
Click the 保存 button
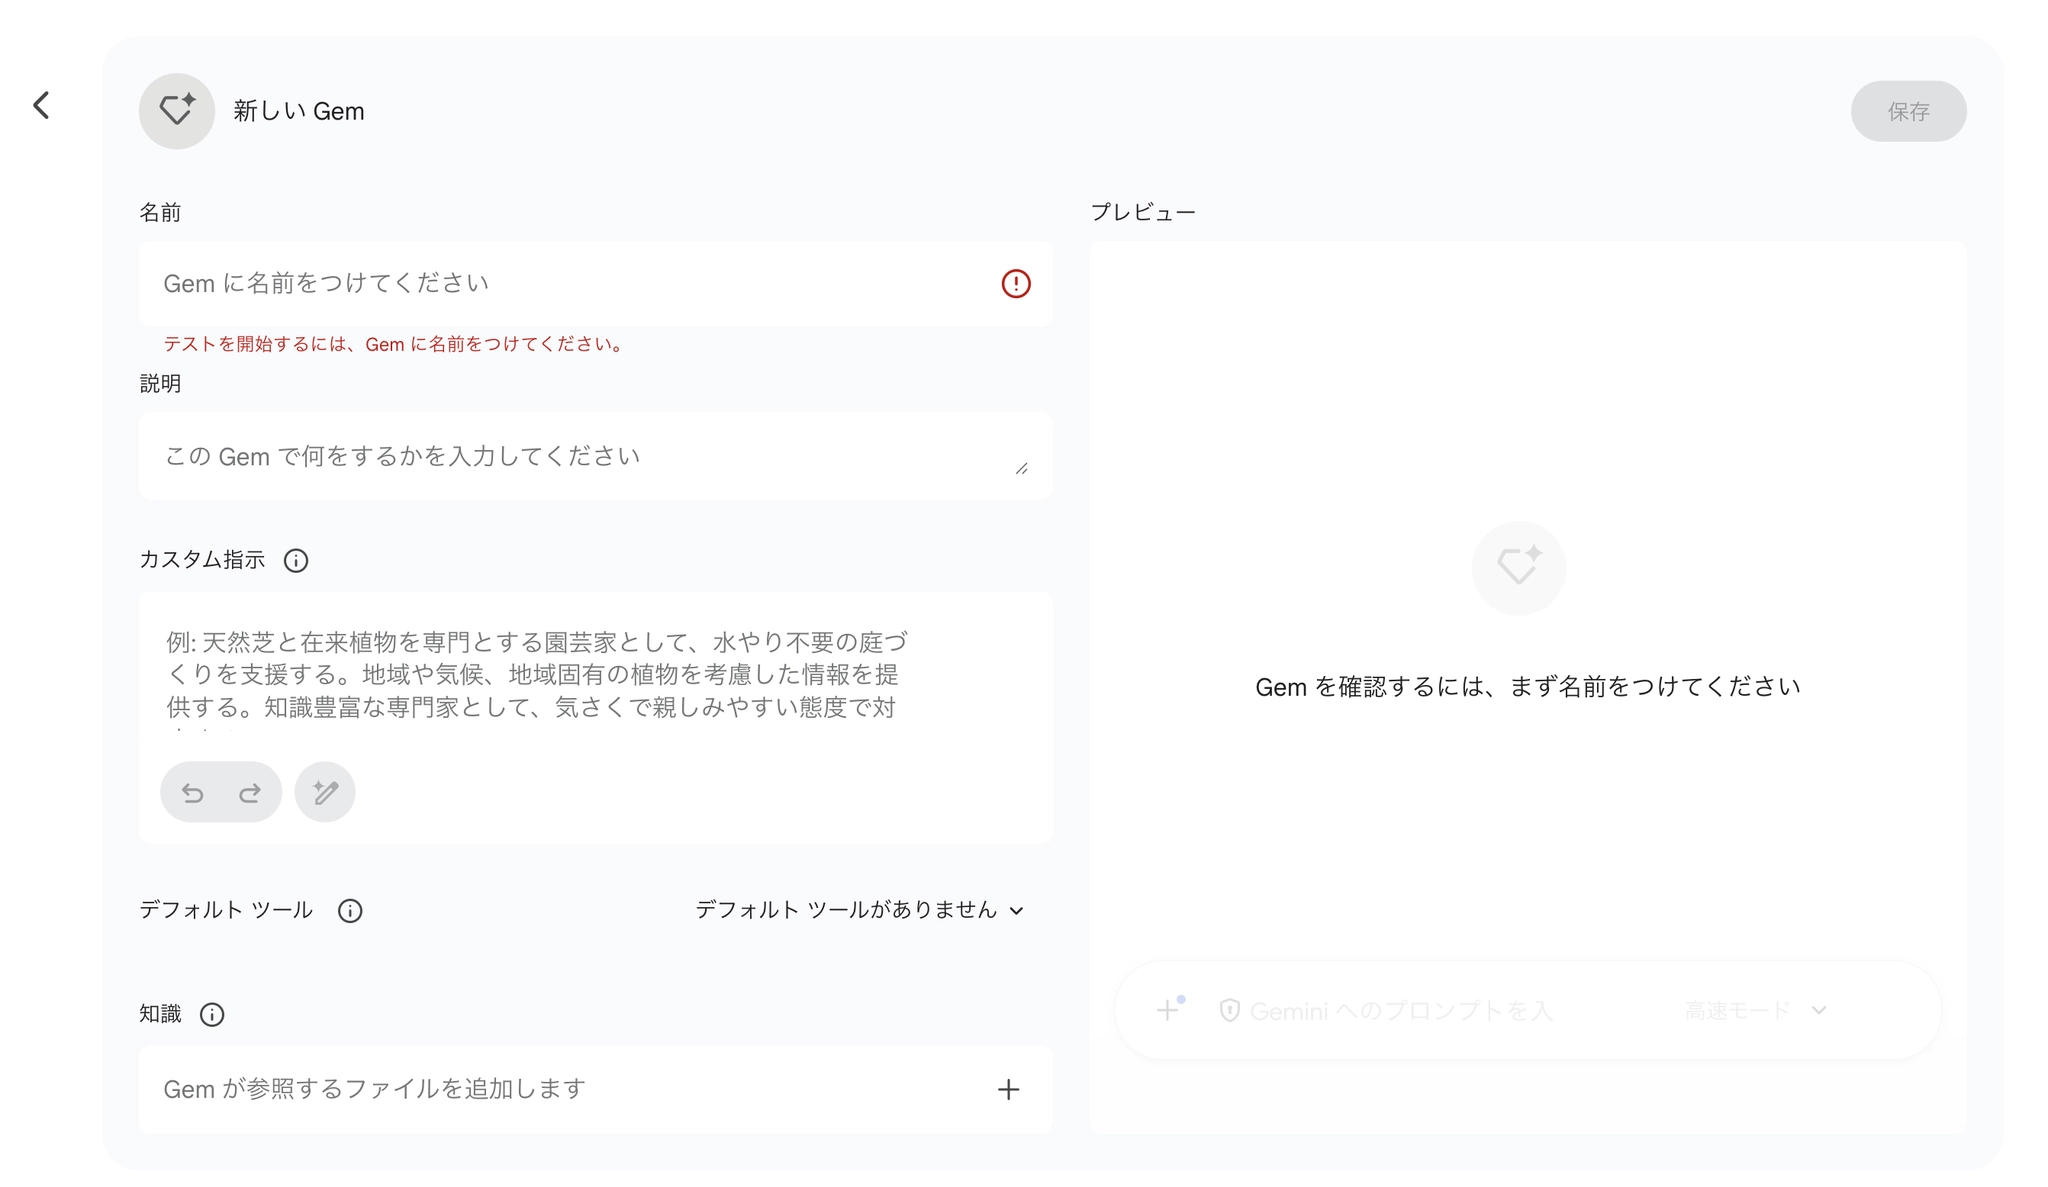(1907, 111)
